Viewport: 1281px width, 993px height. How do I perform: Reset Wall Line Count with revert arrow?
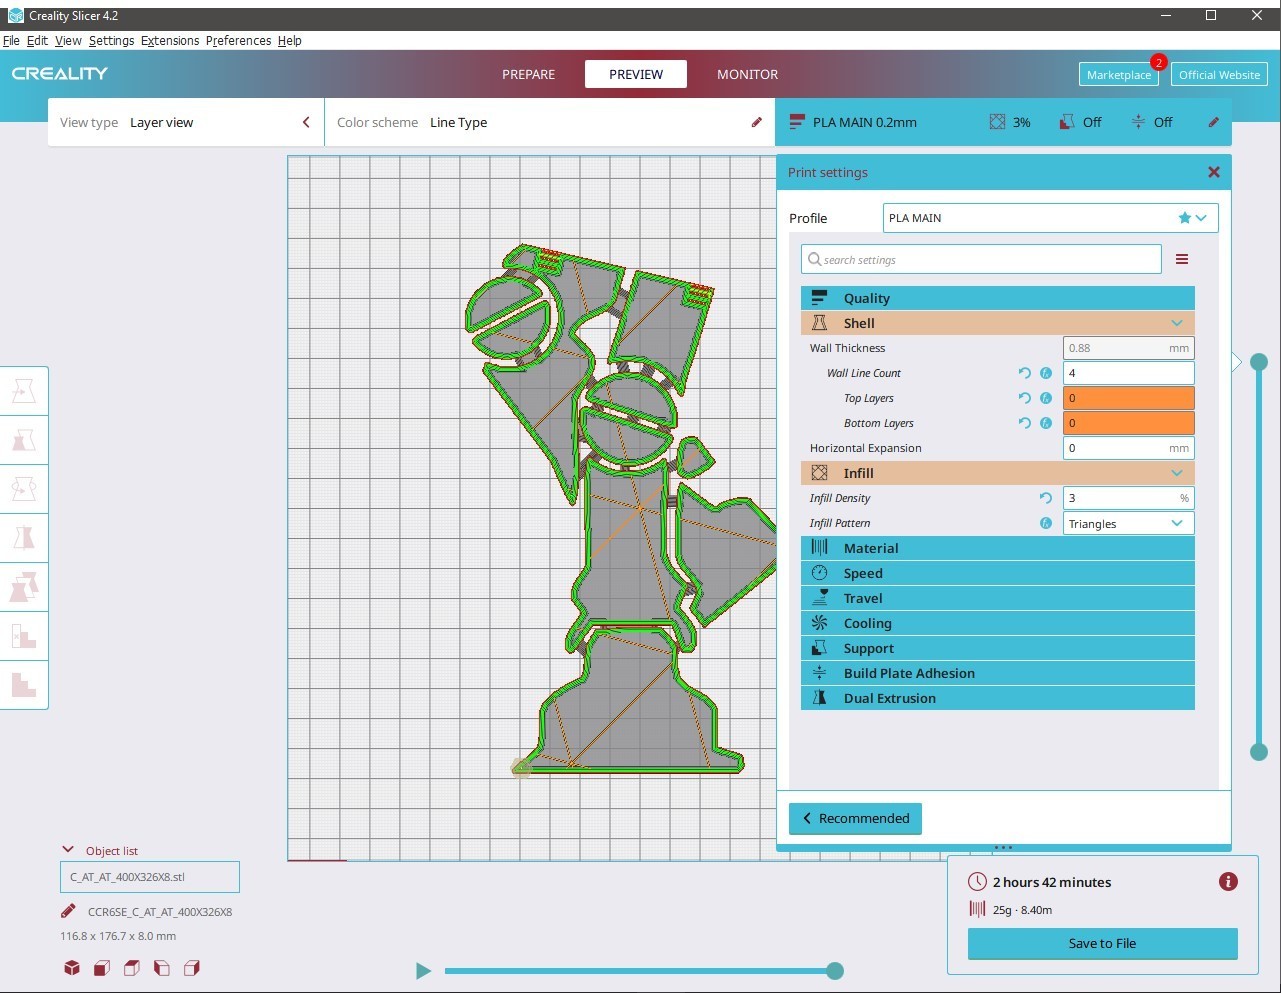pyautogui.click(x=1024, y=373)
